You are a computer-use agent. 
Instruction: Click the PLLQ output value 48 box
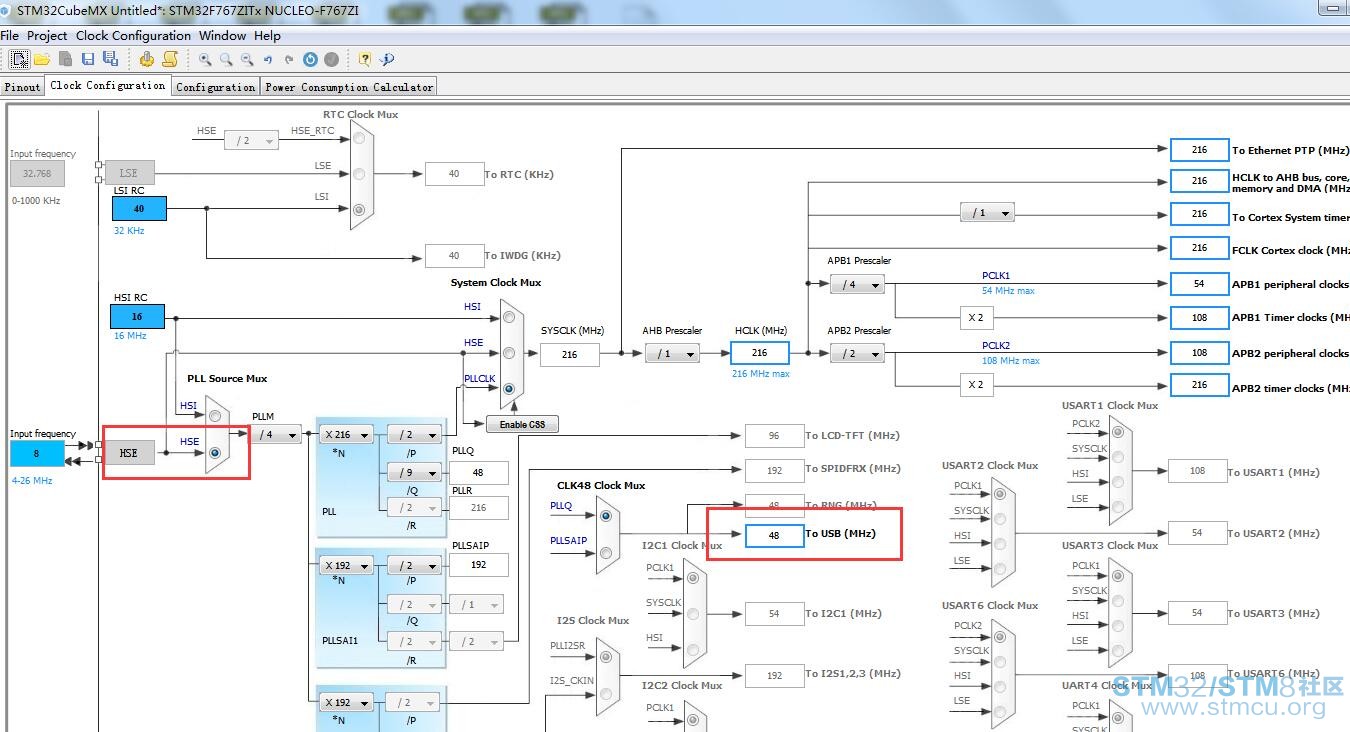pos(478,472)
